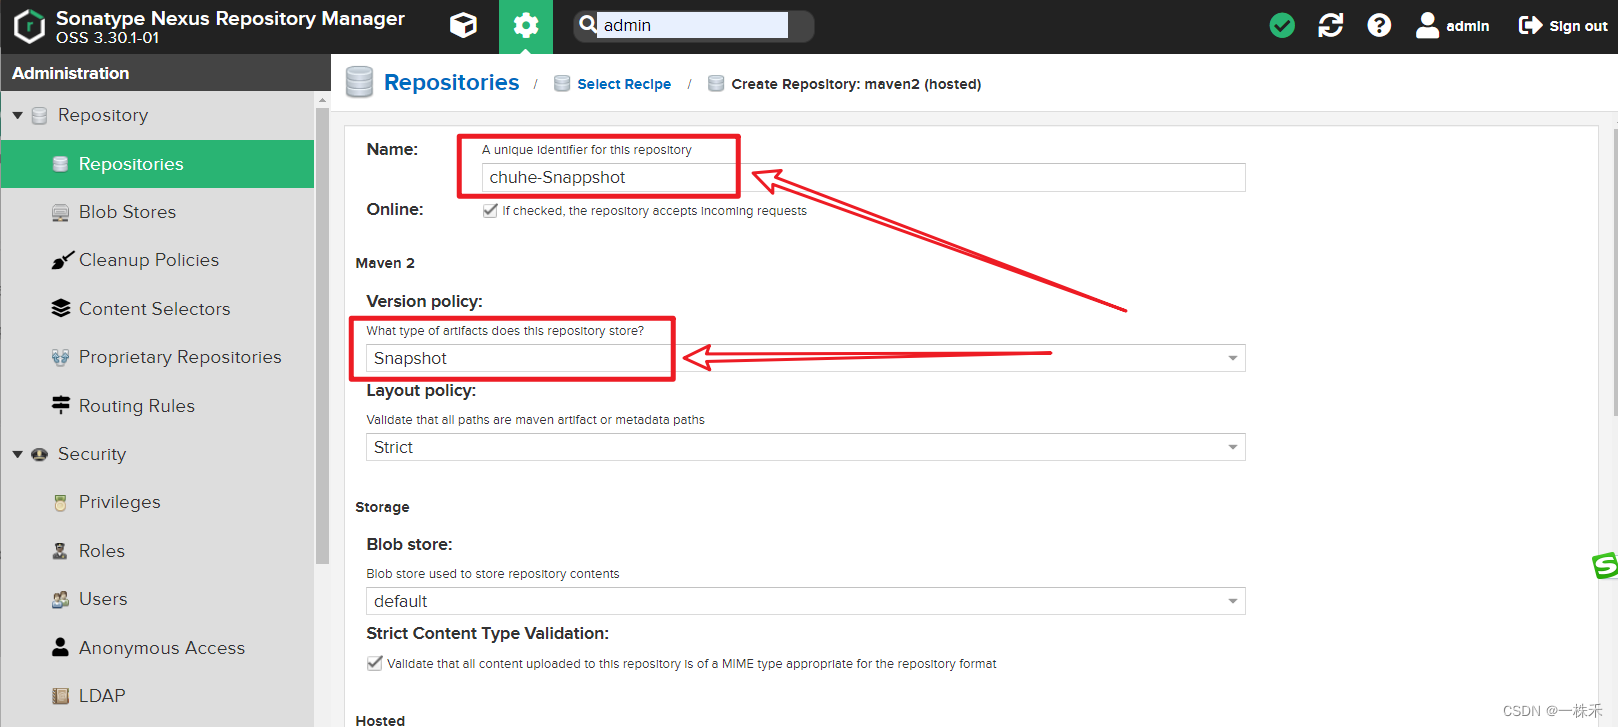
Task: Open Anonymous Access menu item
Action: [x=157, y=648]
